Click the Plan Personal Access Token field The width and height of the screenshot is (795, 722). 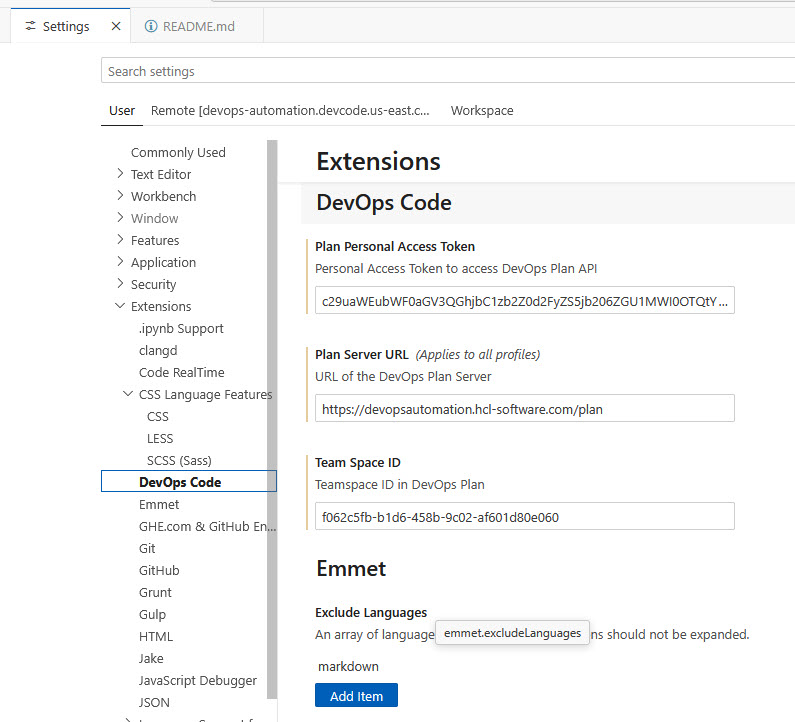pos(525,300)
